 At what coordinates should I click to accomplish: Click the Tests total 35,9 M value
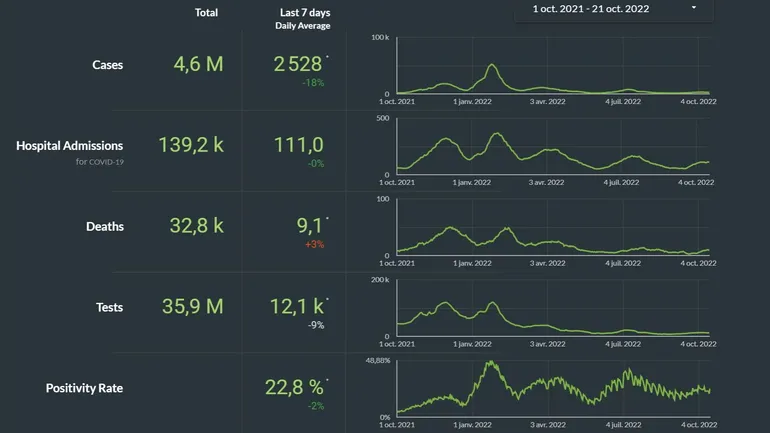pyautogui.click(x=192, y=306)
